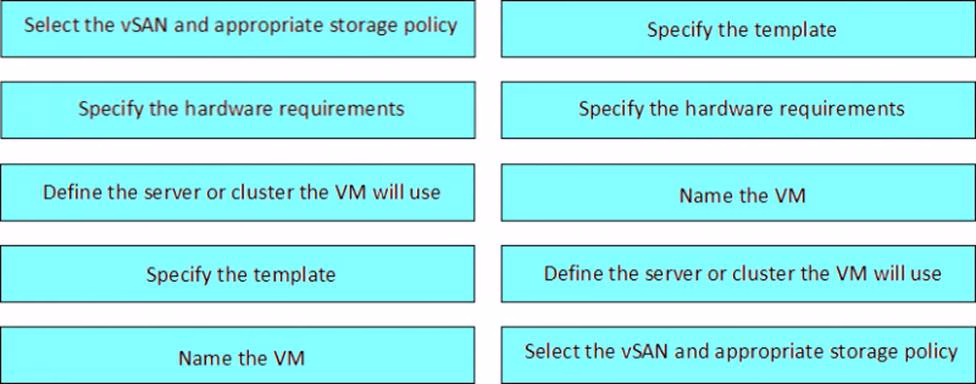
Task: Select left-column 'Select the vSAN and appropriate storage policy' box
Action: (x=238, y=29)
